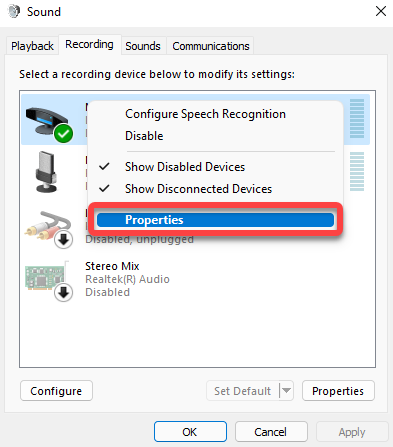Click the down-arrow badge on unplugged device

(x=63, y=239)
